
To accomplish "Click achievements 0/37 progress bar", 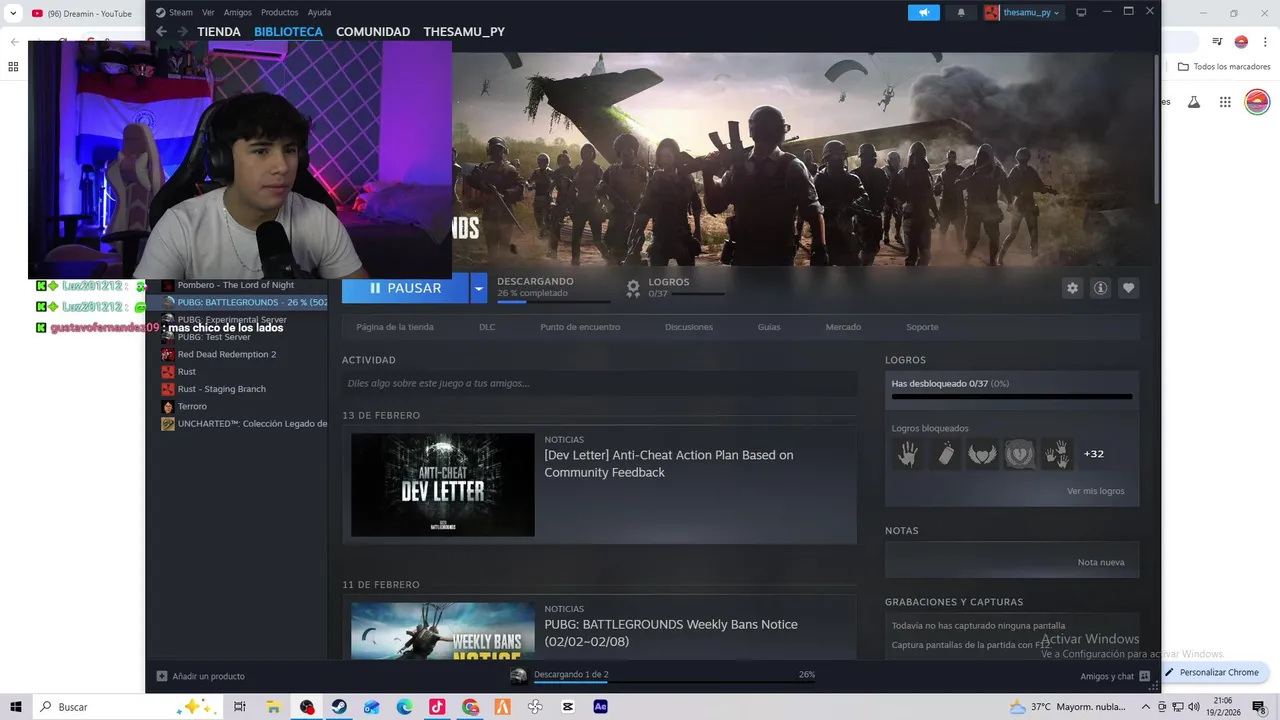I will (1012, 396).
